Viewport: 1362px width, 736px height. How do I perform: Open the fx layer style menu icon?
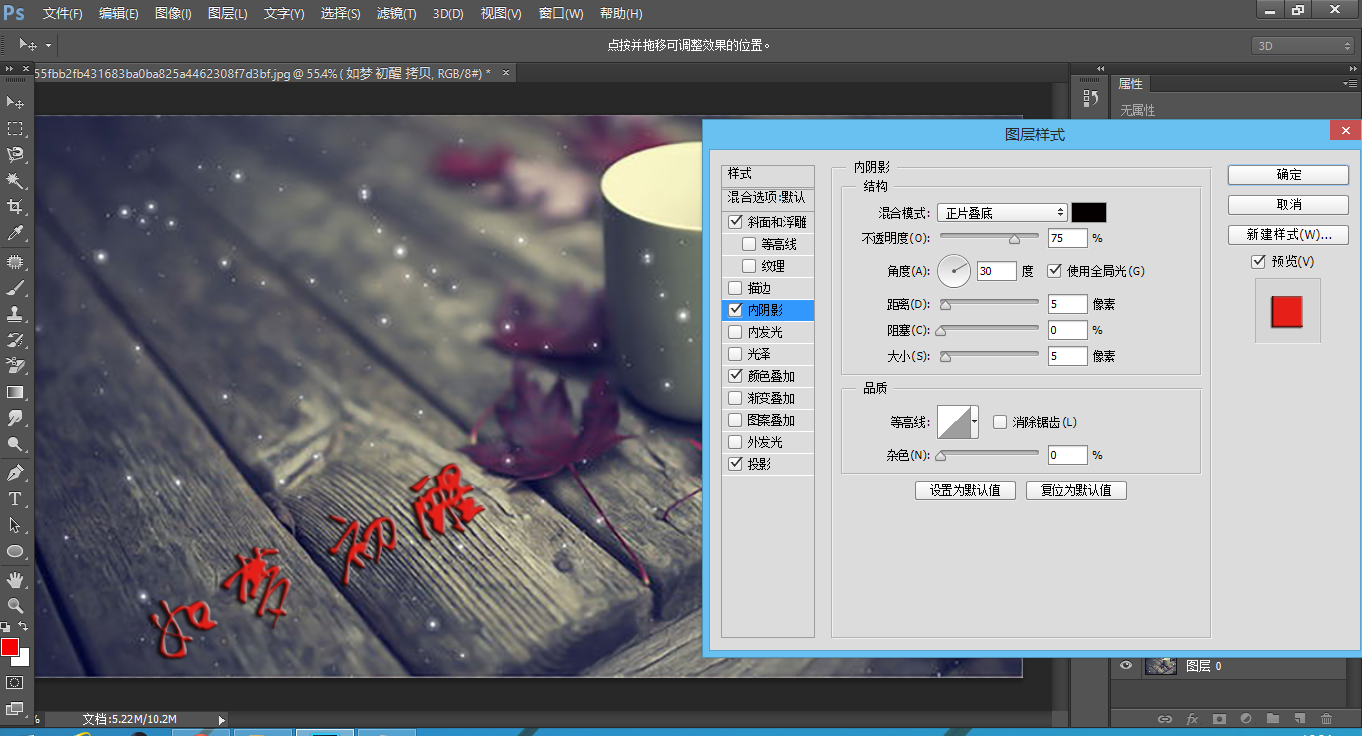coord(1192,718)
